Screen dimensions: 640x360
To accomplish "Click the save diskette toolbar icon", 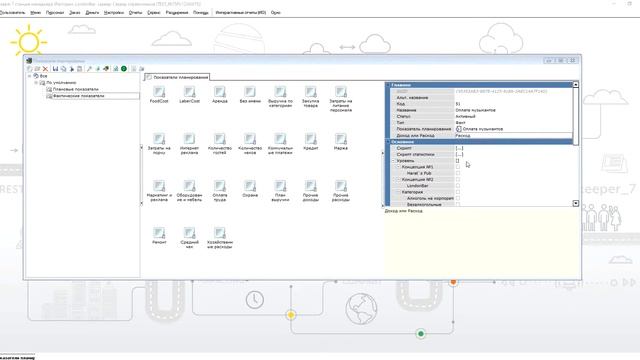I will click(x=55, y=69).
